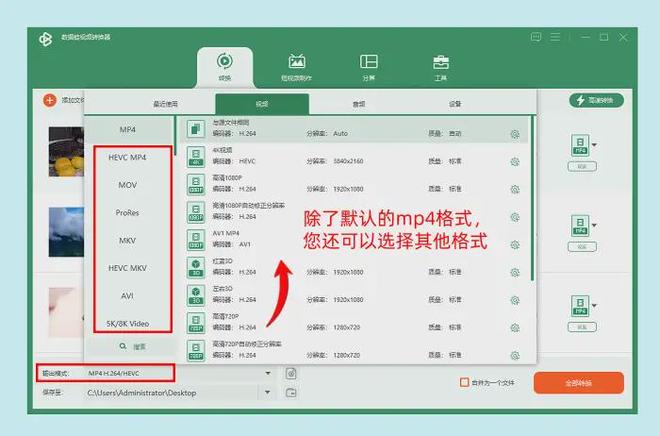Switch to the 设备 device format tab
Image resolution: width=660 pixels, height=436 pixels.
pos(455,104)
